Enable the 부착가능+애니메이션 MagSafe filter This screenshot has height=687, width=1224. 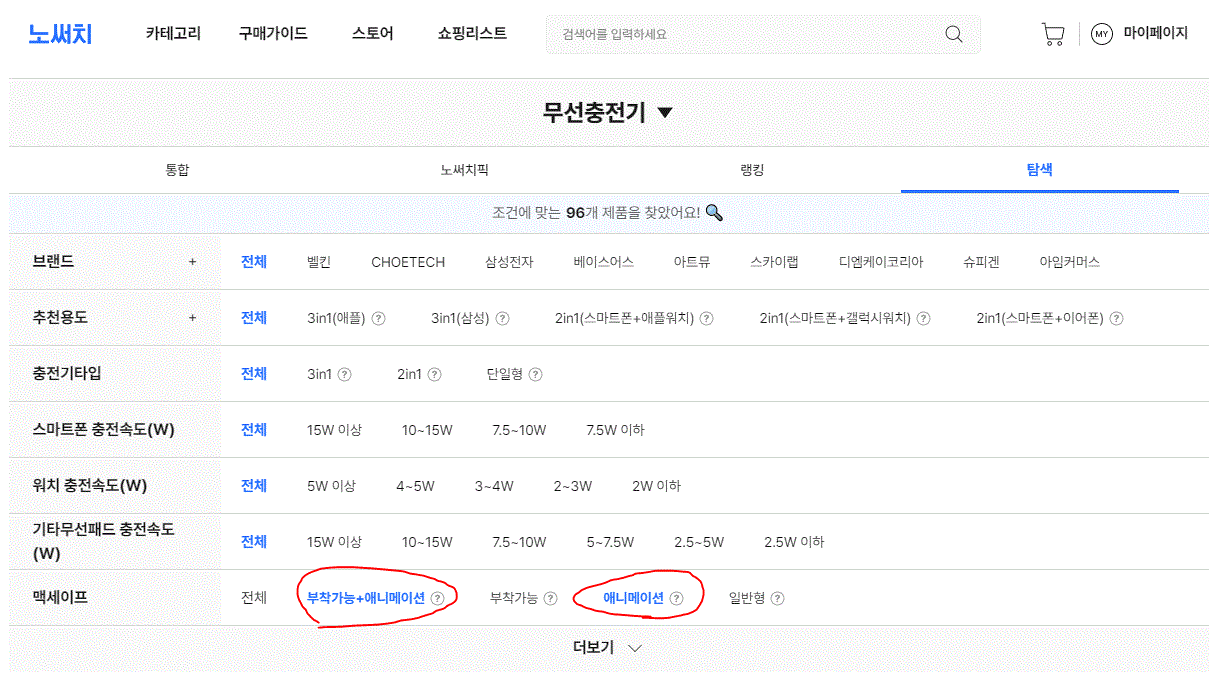(366, 598)
